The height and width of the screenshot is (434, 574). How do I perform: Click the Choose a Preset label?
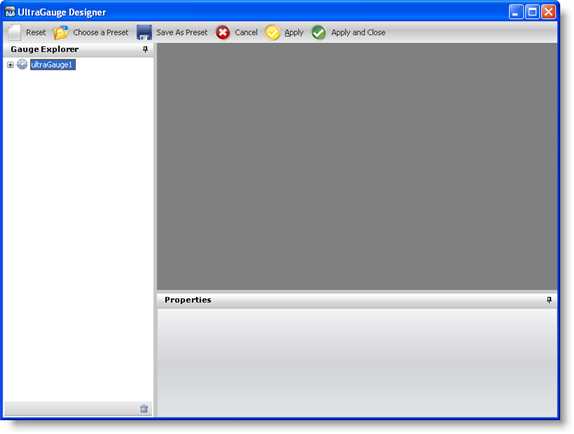point(101,33)
